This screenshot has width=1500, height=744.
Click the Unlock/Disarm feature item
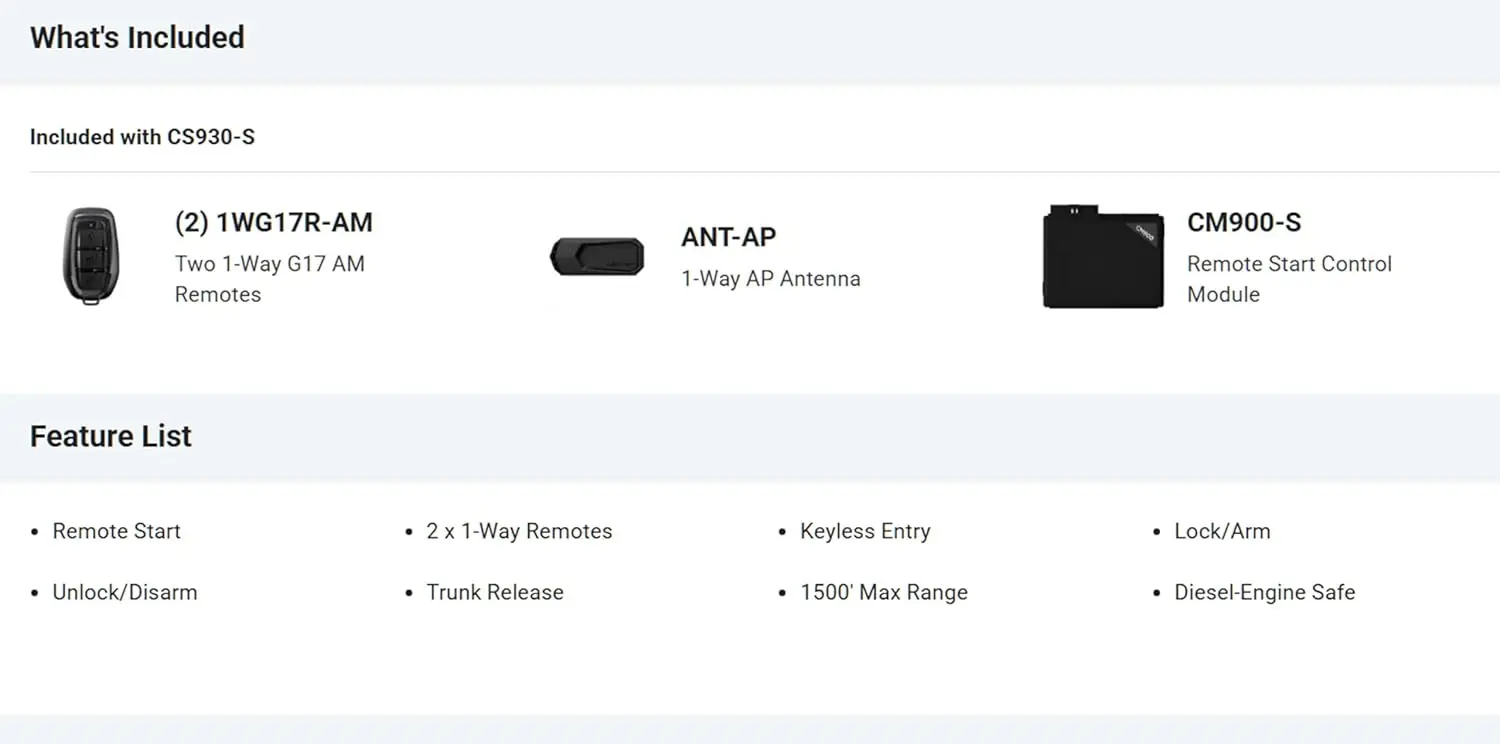point(125,592)
